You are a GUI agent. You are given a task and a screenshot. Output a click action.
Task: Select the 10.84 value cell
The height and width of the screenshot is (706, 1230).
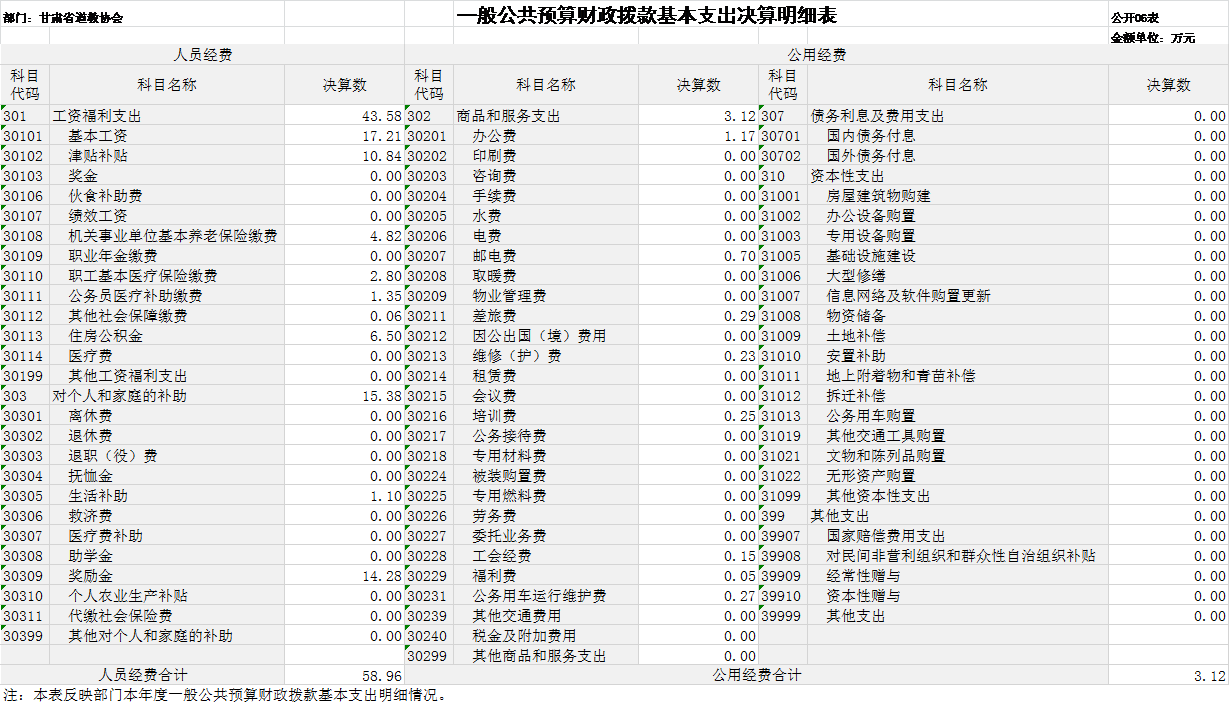click(344, 156)
